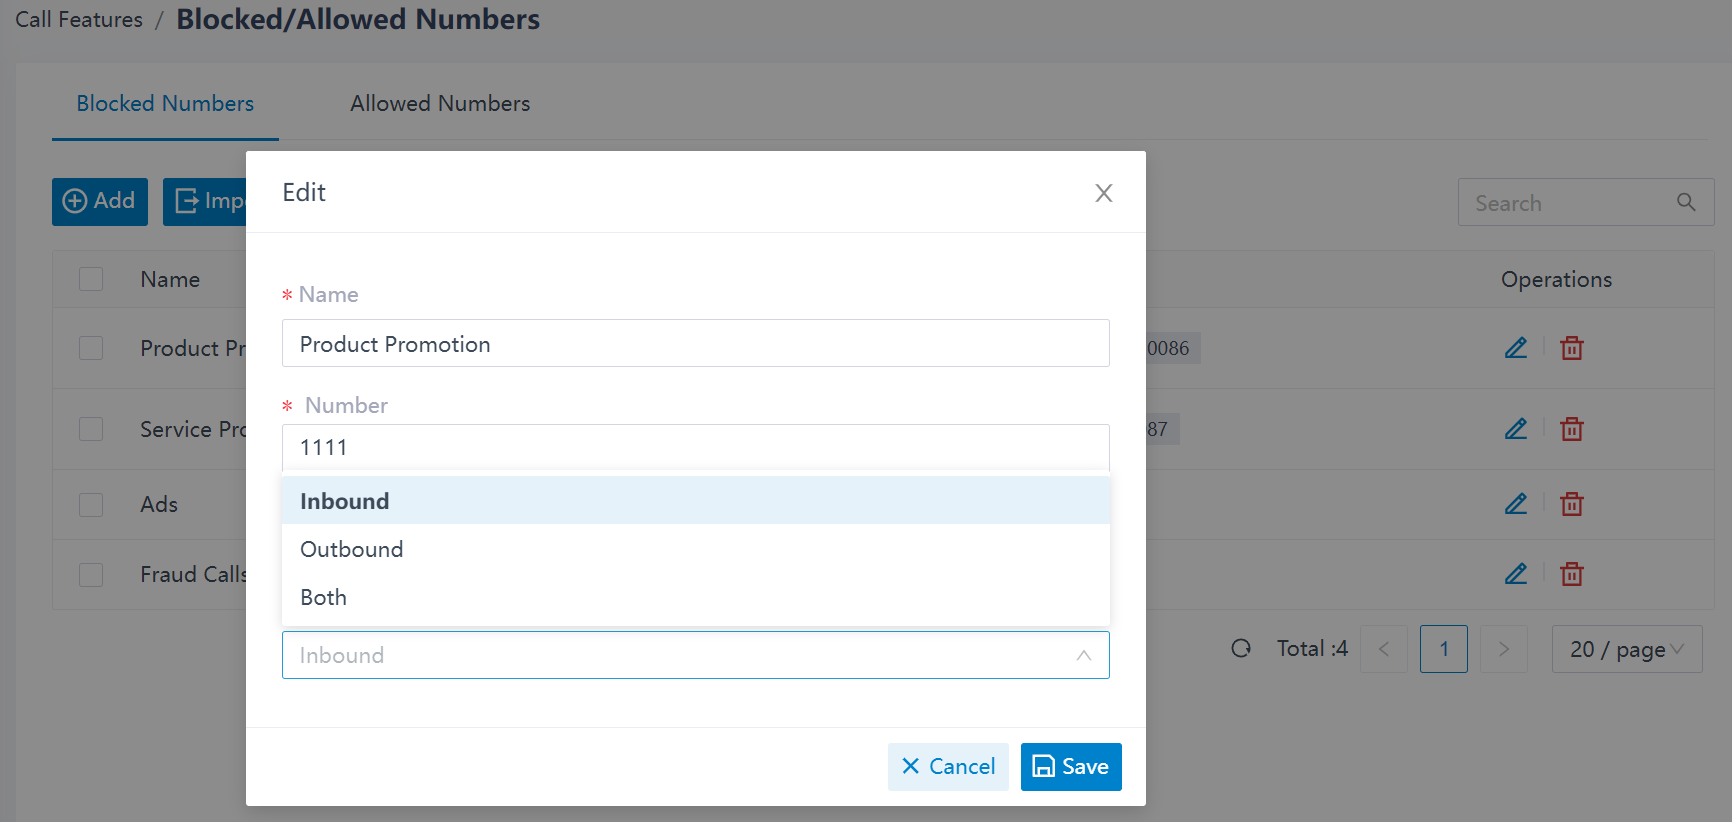Open the 20 / page size dropdown
1732x822 pixels.
tap(1627, 649)
